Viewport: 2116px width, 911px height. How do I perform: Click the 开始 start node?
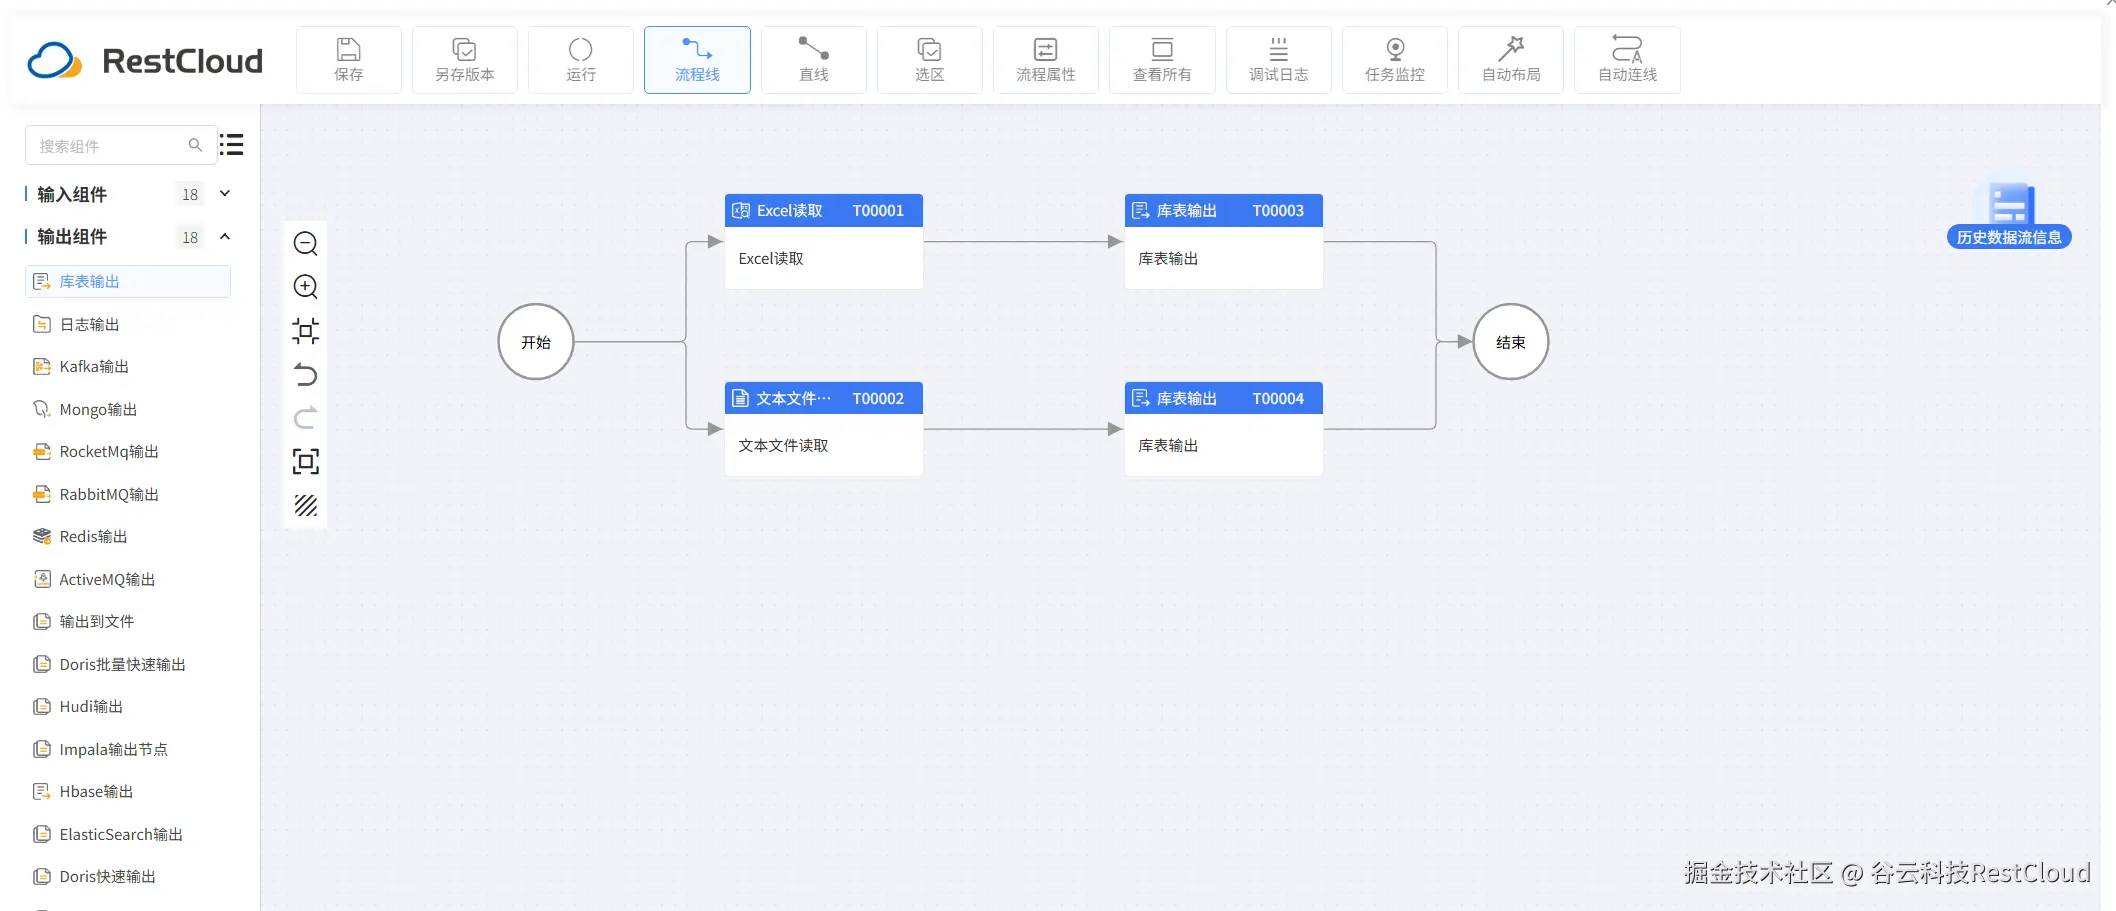pos(536,342)
